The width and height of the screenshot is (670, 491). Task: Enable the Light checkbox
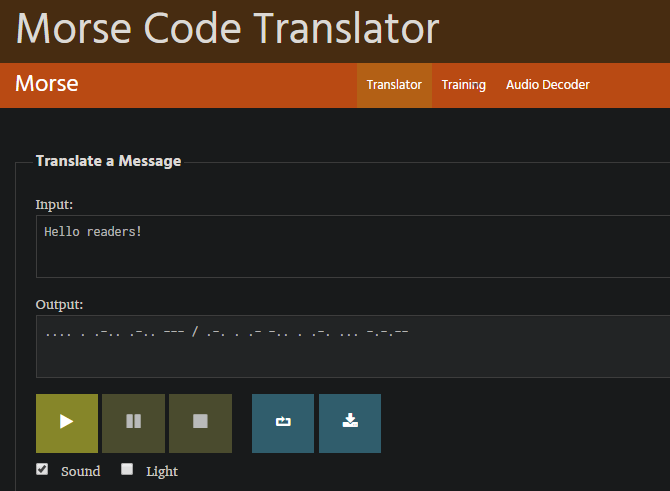[x=127, y=469]
